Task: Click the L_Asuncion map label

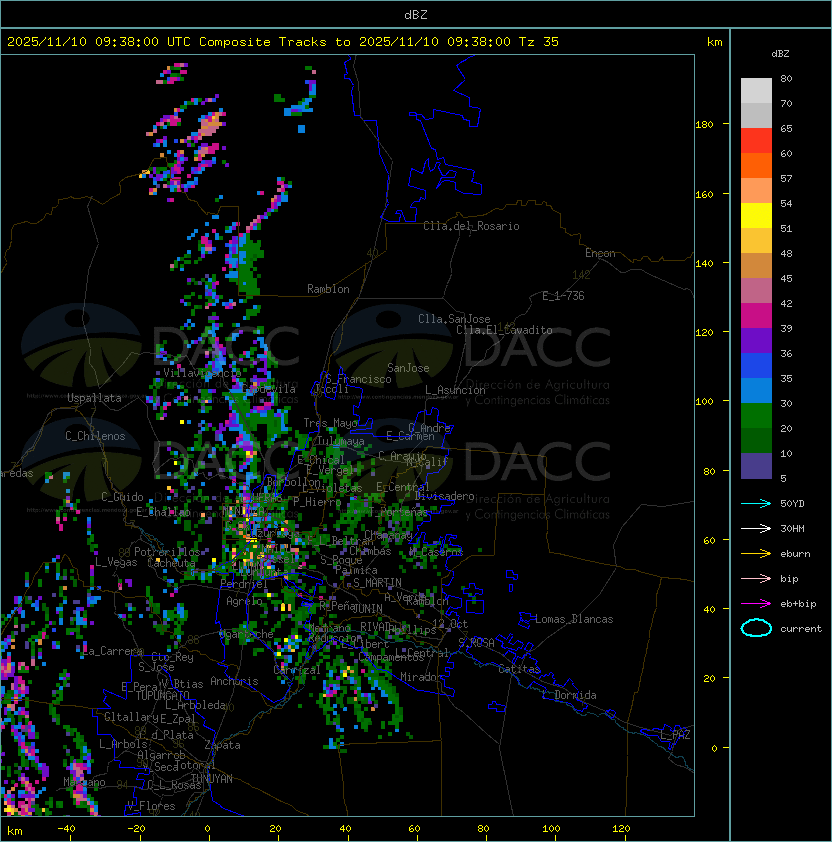Action: click(455, 390)
